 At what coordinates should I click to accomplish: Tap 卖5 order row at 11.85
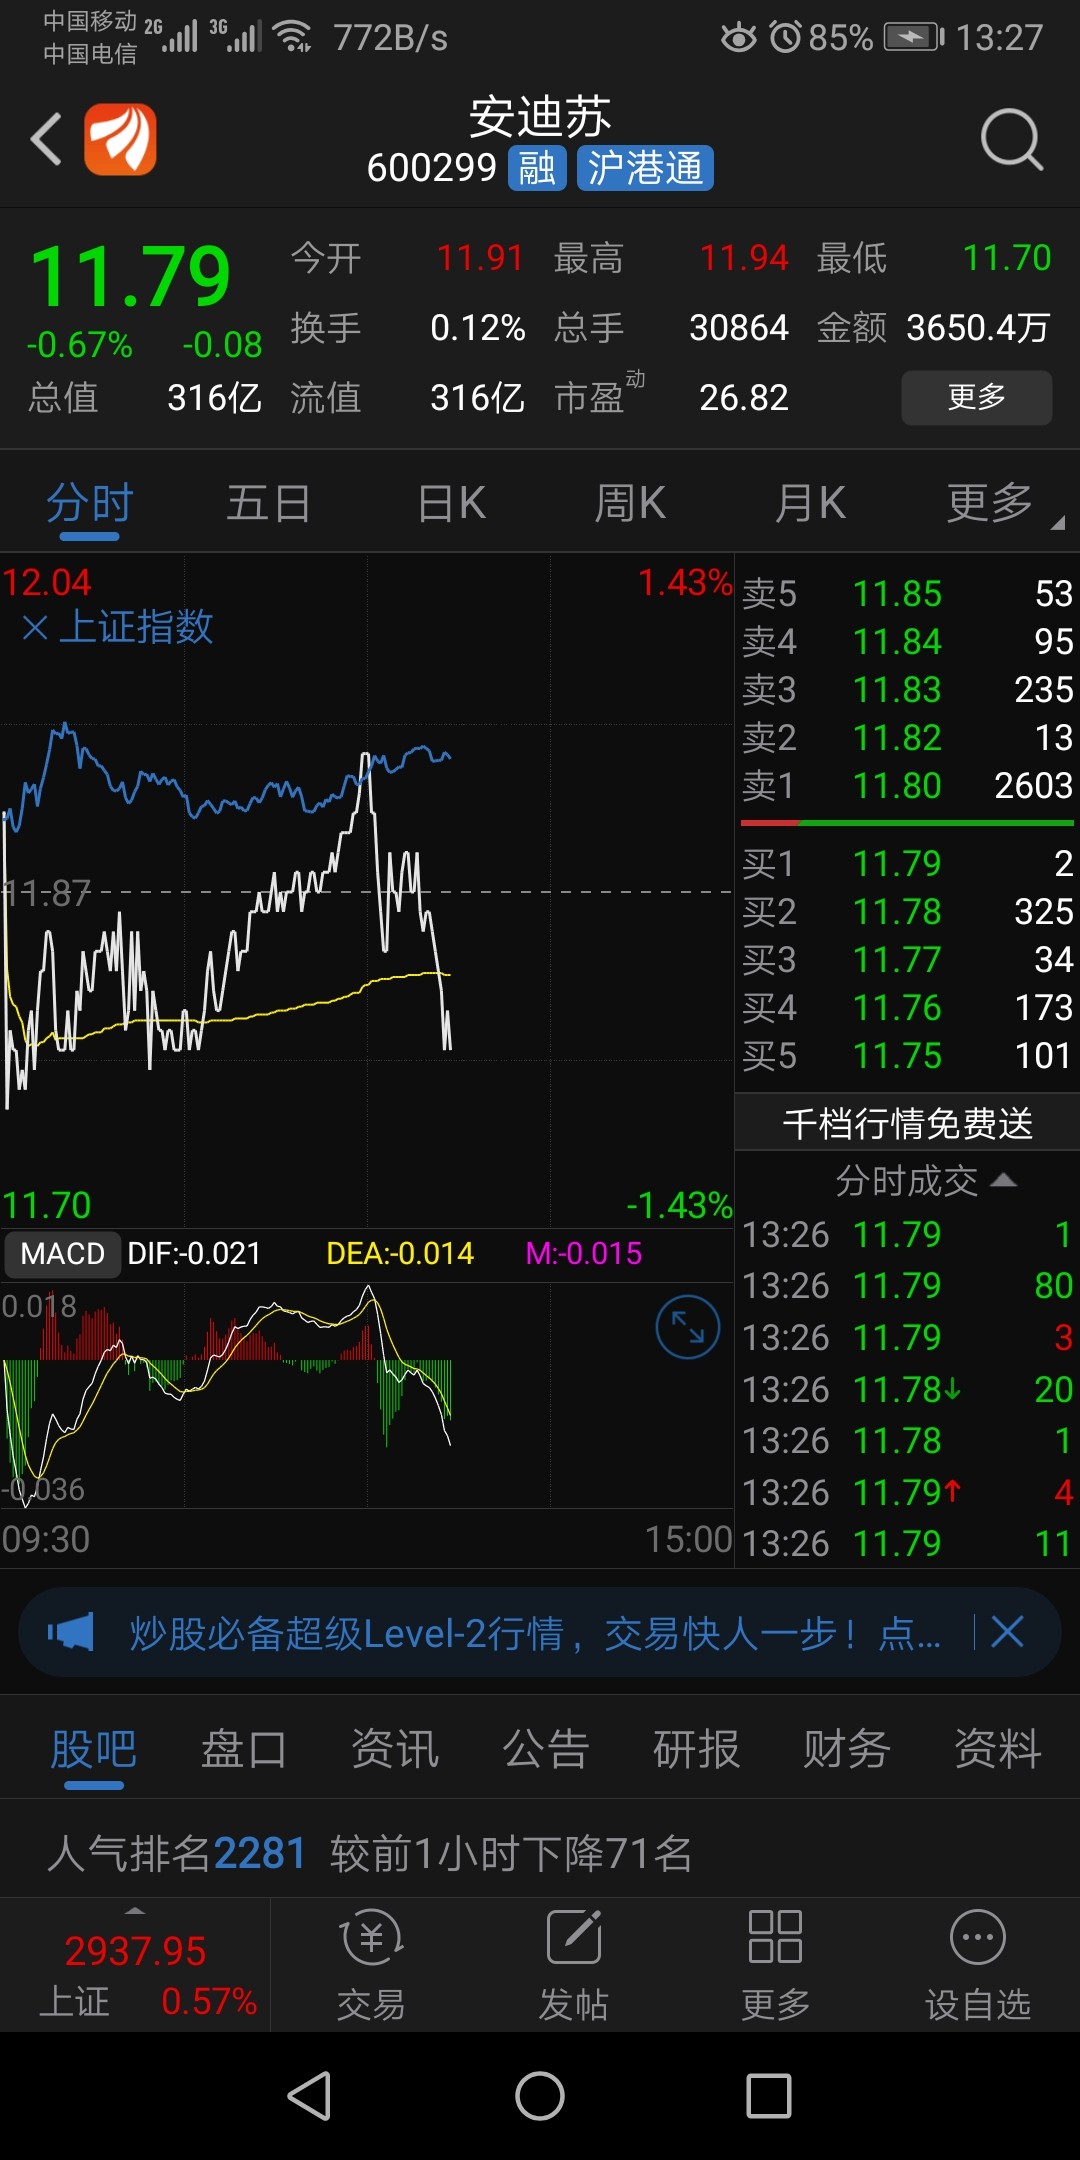coord(908,593)
